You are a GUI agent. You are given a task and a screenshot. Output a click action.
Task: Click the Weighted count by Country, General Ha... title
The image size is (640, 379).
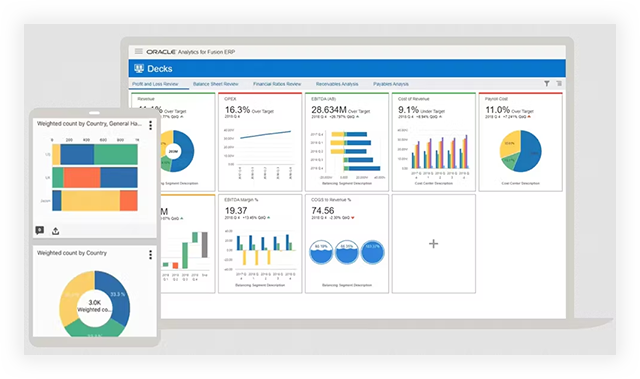point(89,124)
